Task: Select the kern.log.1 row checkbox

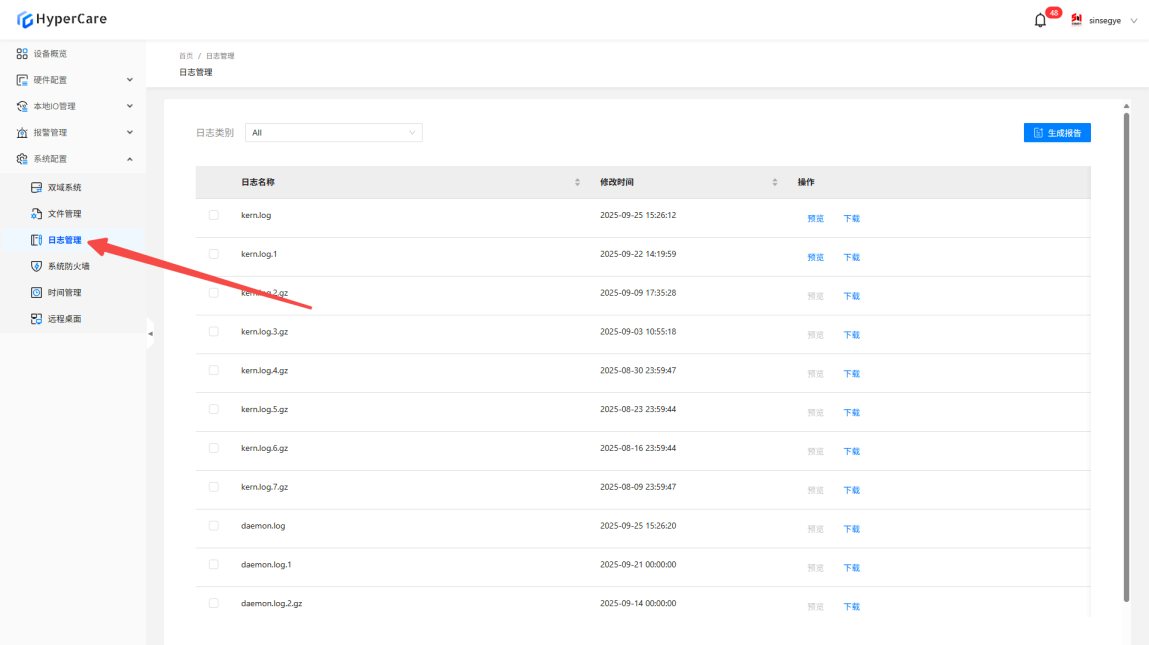Action: point(213,254)
